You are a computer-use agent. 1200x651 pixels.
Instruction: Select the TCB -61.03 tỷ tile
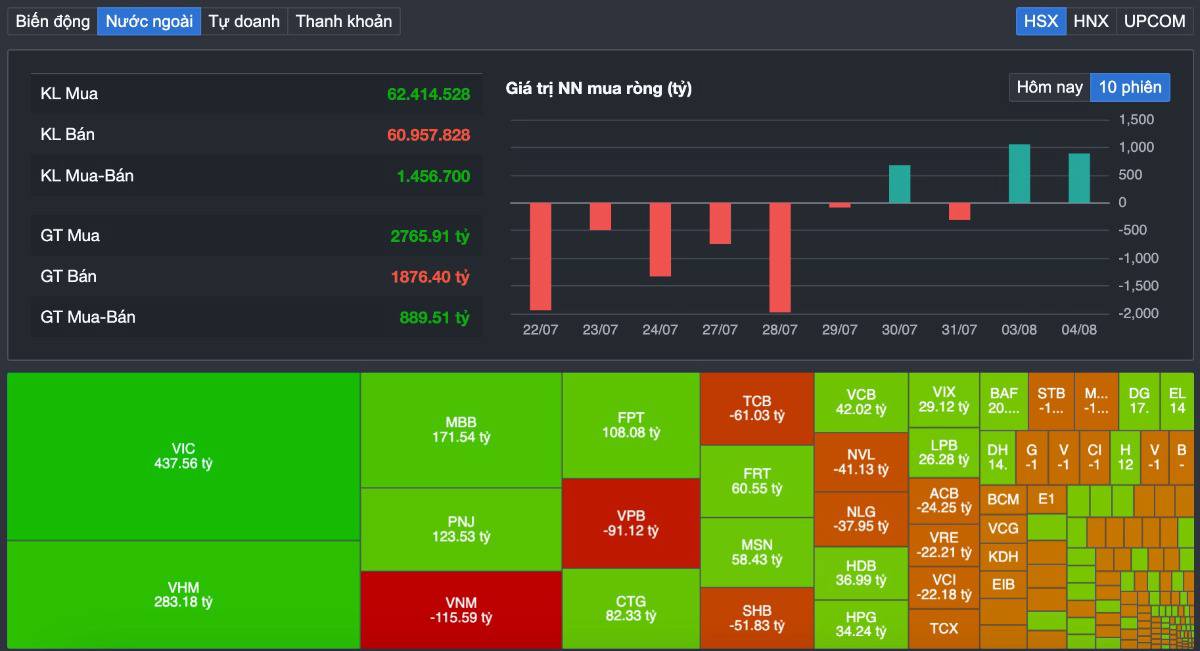point(757,409)
